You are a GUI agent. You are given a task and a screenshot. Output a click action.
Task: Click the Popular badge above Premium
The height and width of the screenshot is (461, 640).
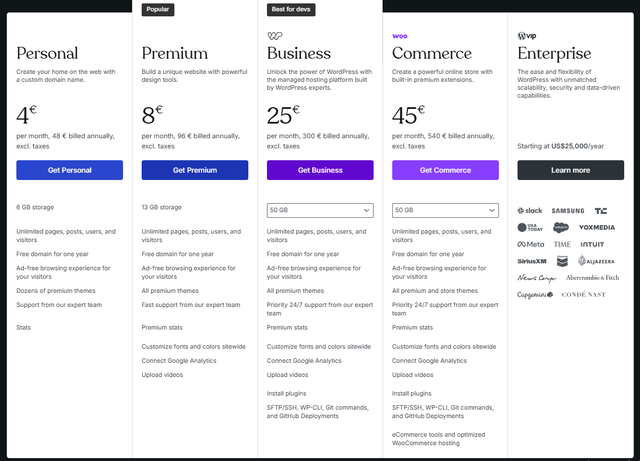coord(158,9)
